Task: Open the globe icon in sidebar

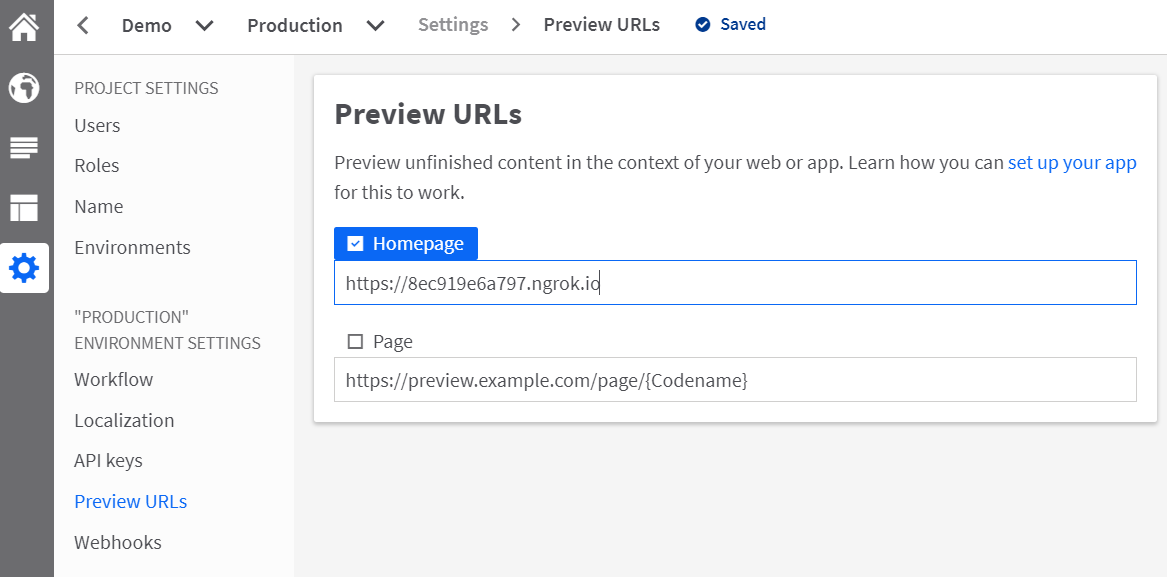Action: coord(24,88)
